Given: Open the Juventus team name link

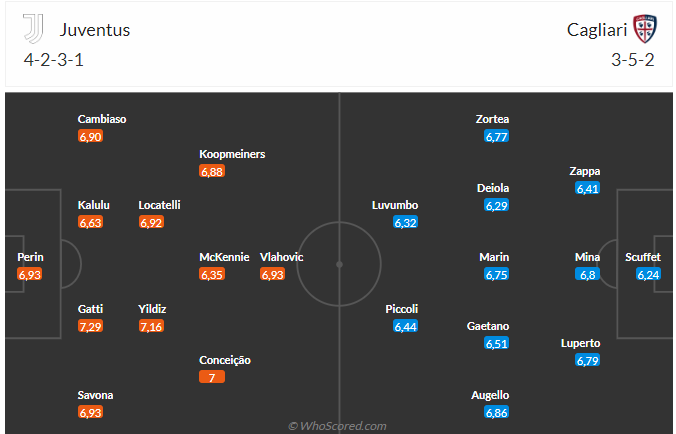Looking at the screenshot, I should coord(95,30).
